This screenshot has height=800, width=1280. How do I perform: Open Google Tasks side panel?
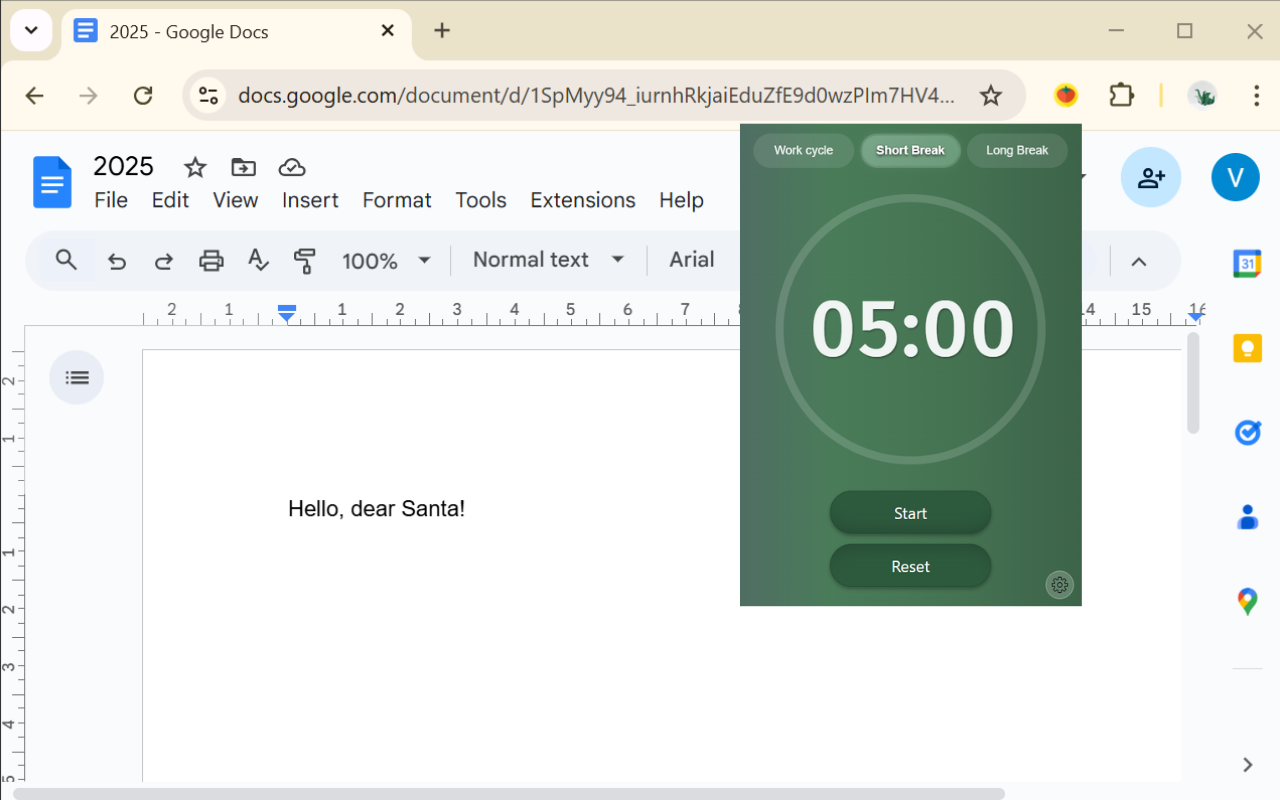(1247, 432)
